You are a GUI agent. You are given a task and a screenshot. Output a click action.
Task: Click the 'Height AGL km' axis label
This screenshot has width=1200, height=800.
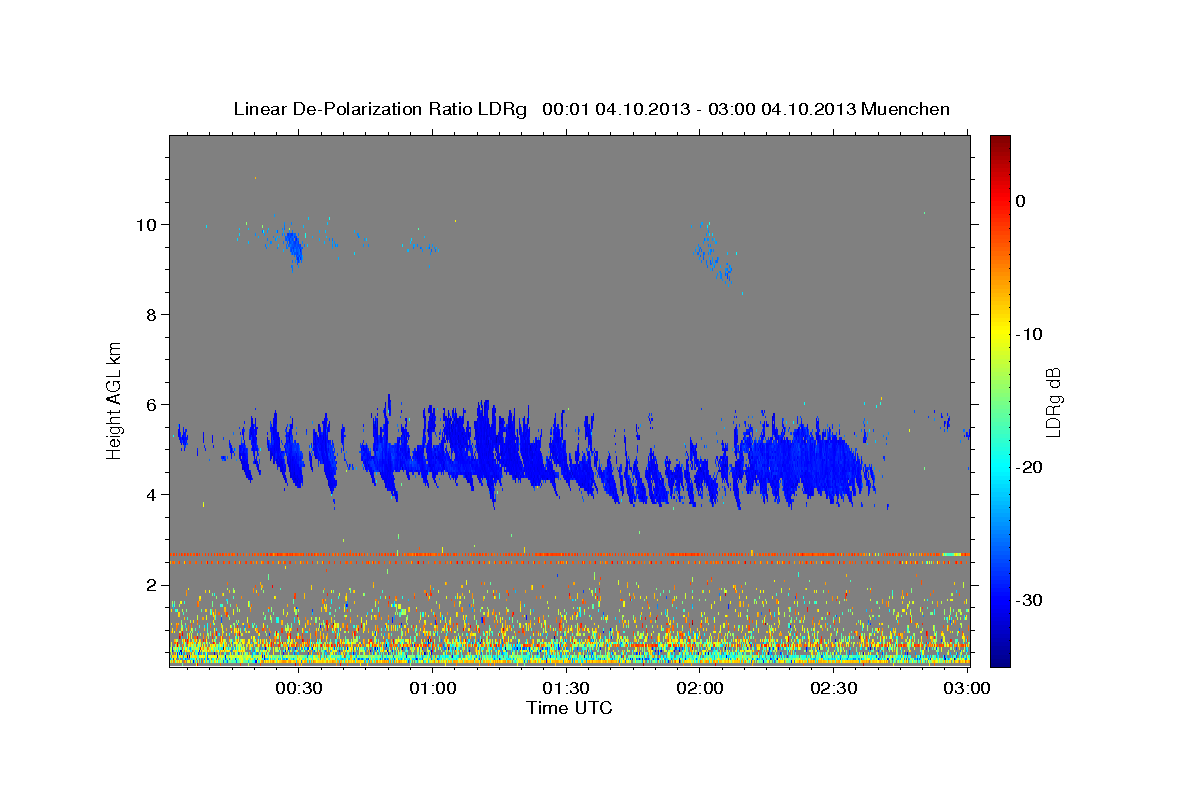click(115, 400)
